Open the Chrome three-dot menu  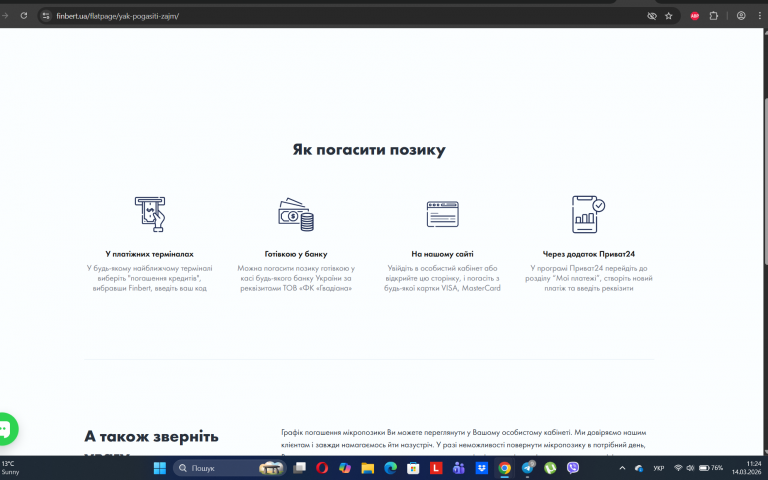click(760, 16)
